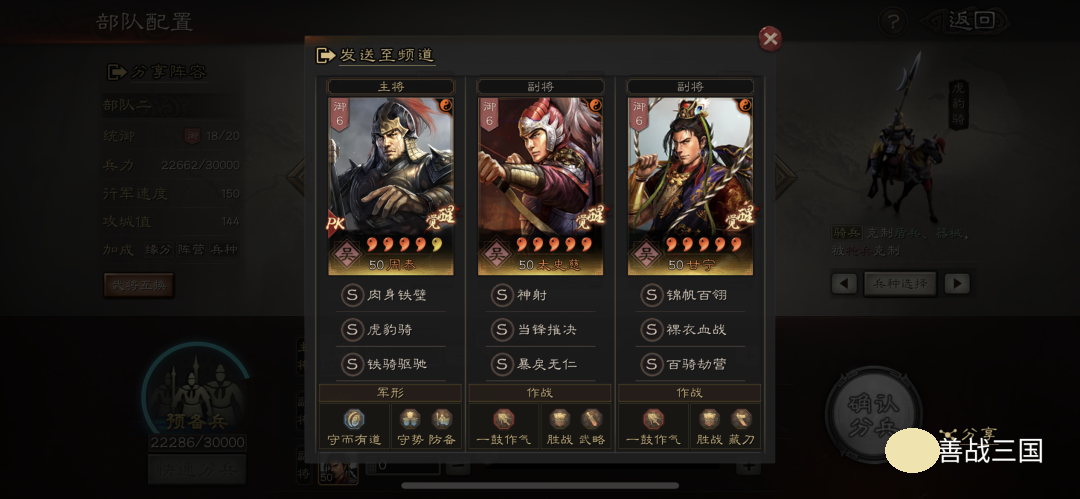Select the 周泰 general card
The height and width of the screenshot is (499, 1080).
[x=391, y=186]
